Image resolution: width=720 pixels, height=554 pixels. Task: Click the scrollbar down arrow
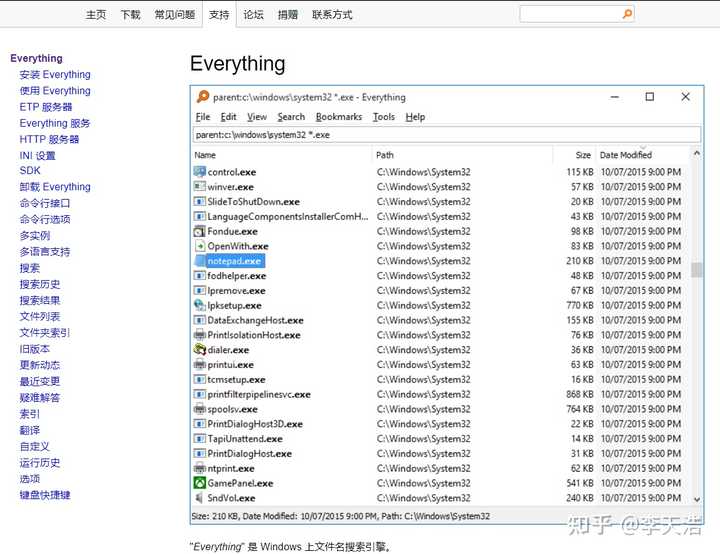[697, 499]
